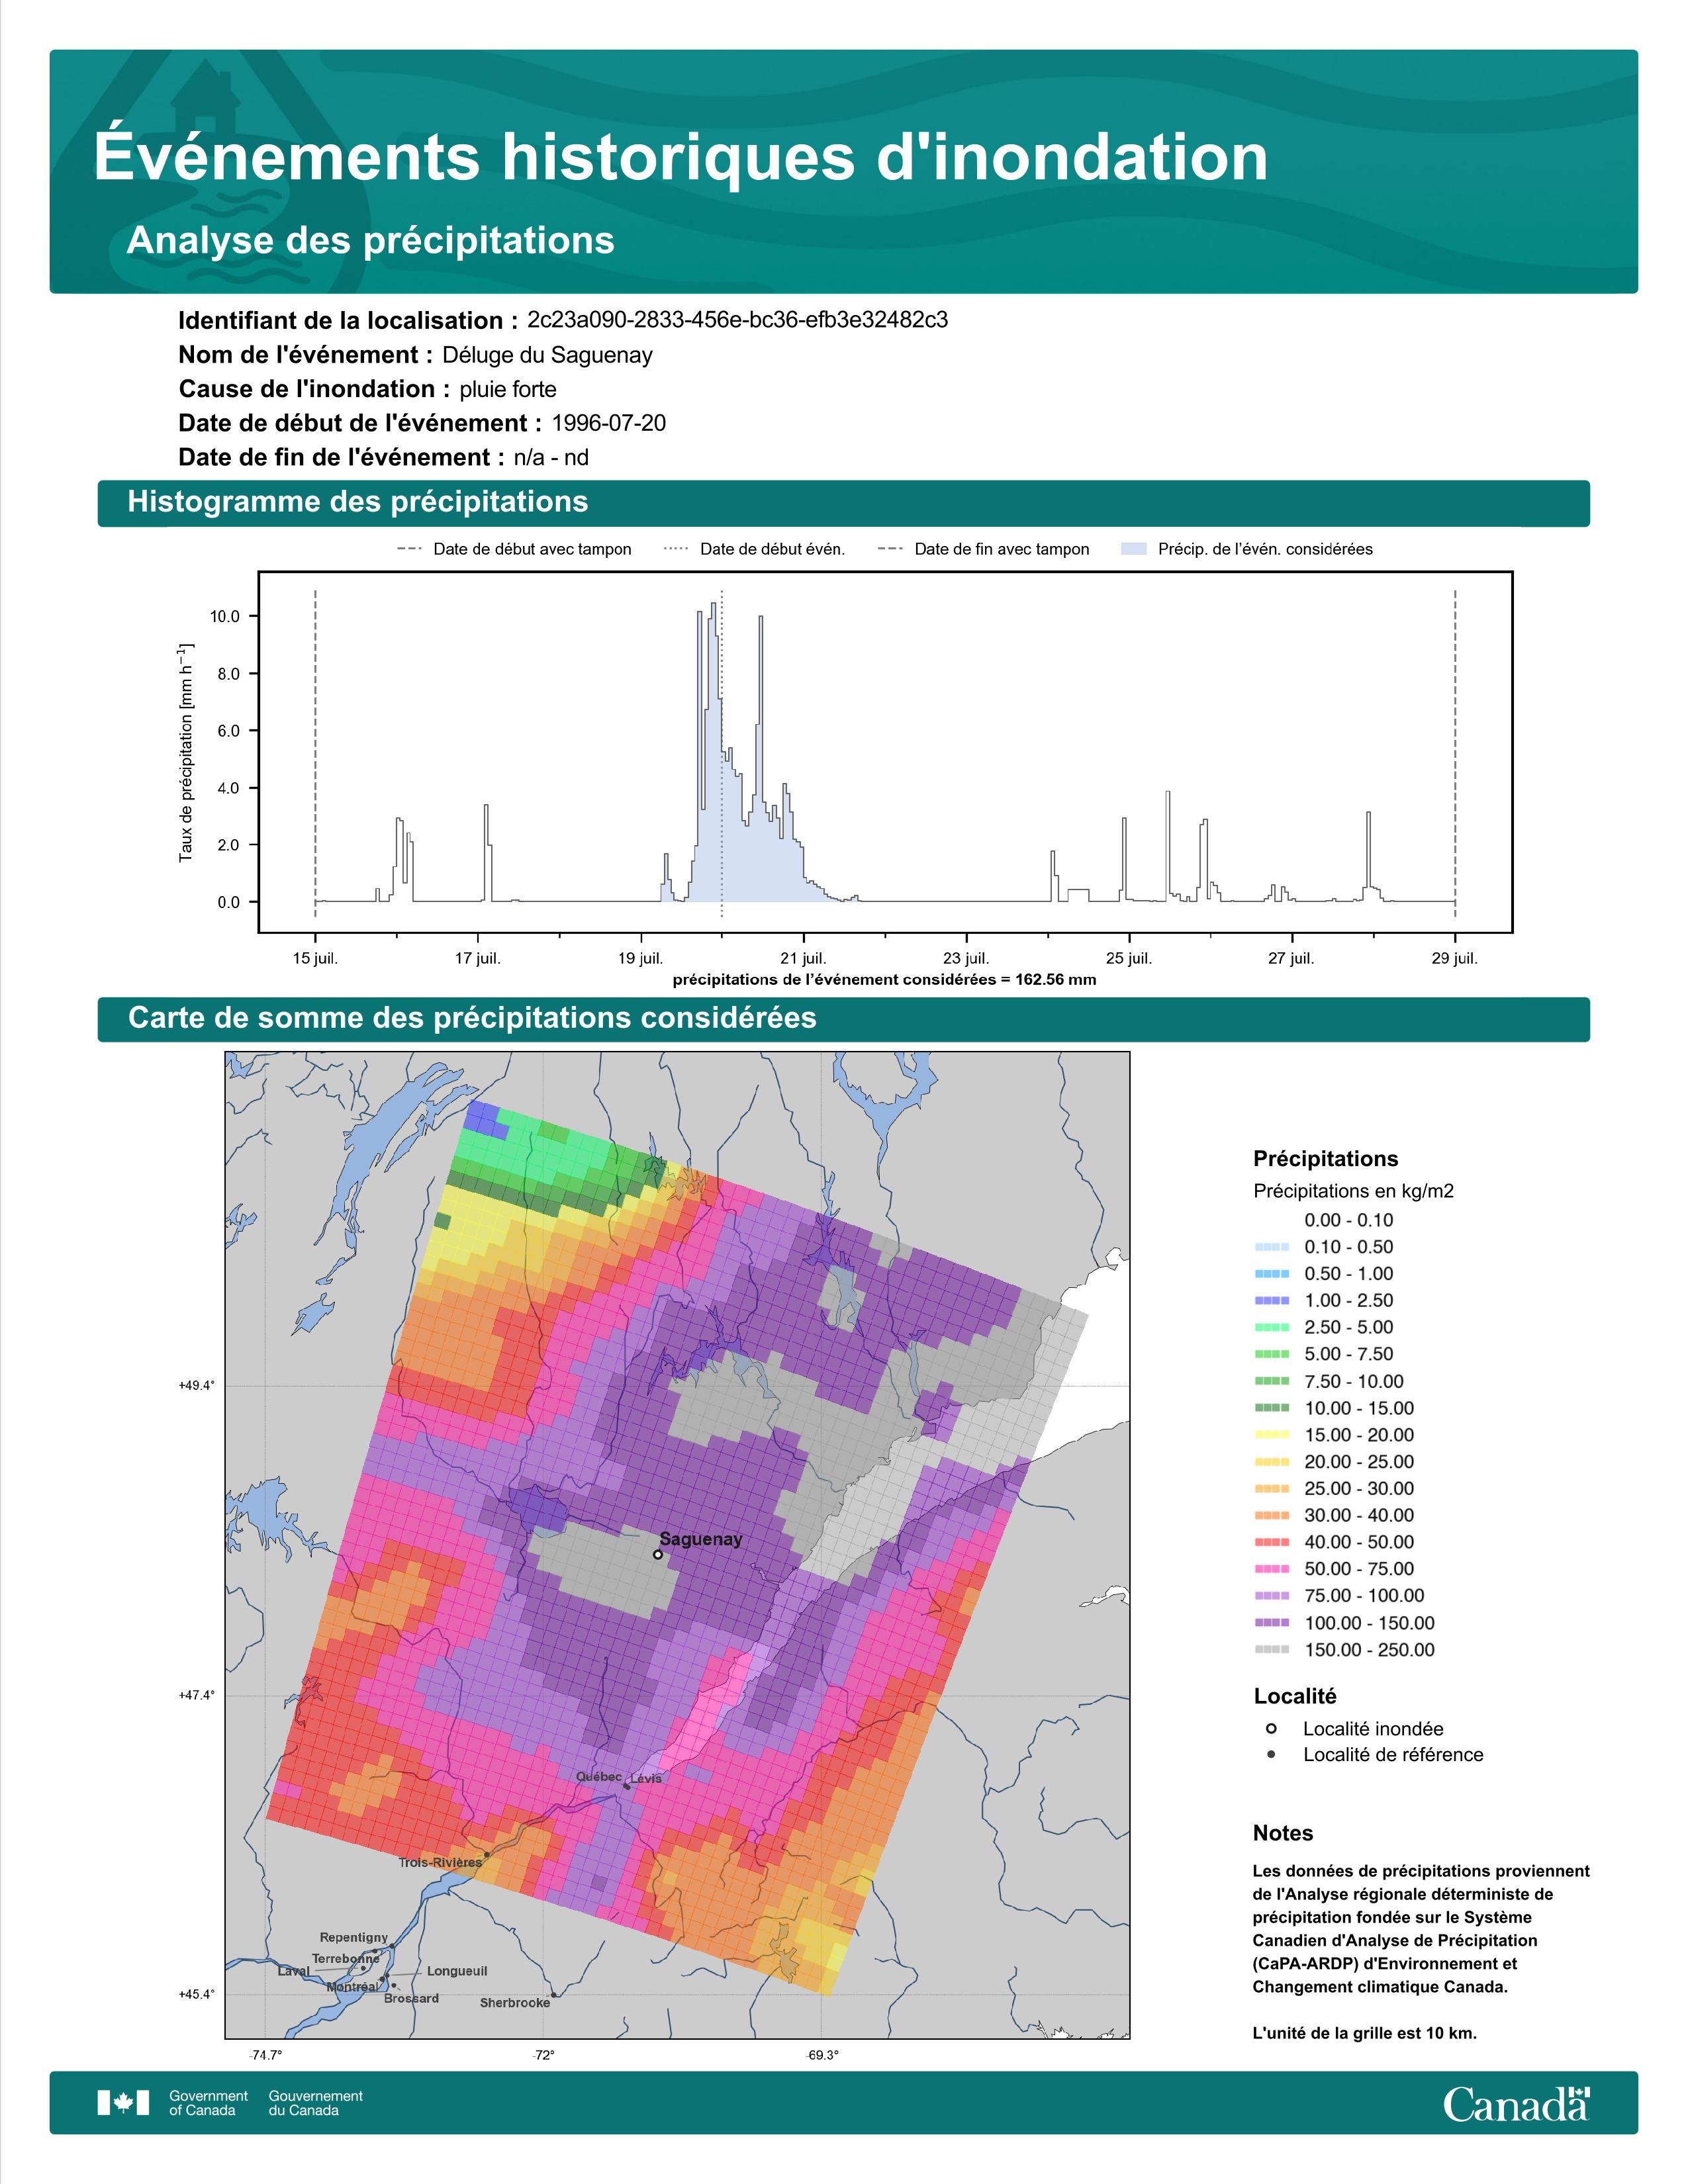Click the event precipitation total '162.56 mm' caption
Viewport: 1688px width, 2184px height.
[884, 980]
